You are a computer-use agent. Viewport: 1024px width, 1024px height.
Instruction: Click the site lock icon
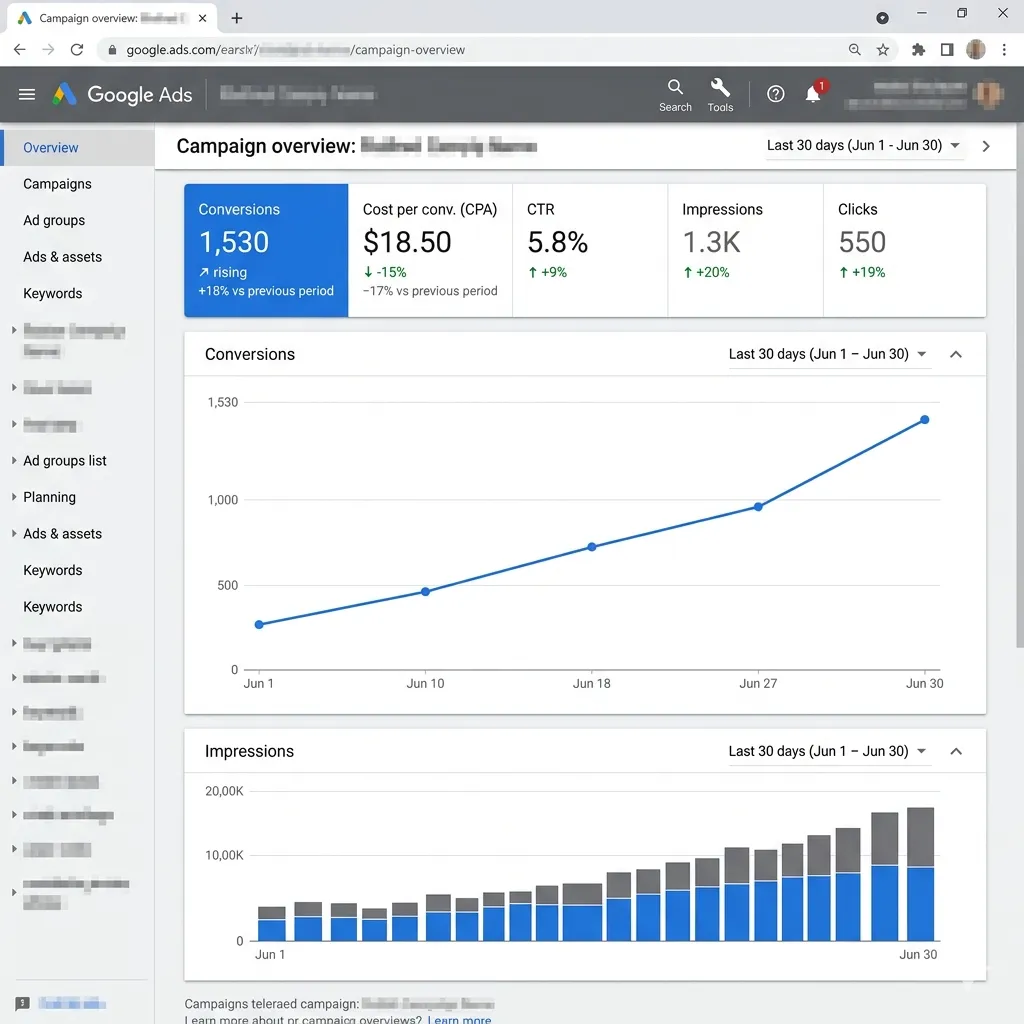(112, 50)
